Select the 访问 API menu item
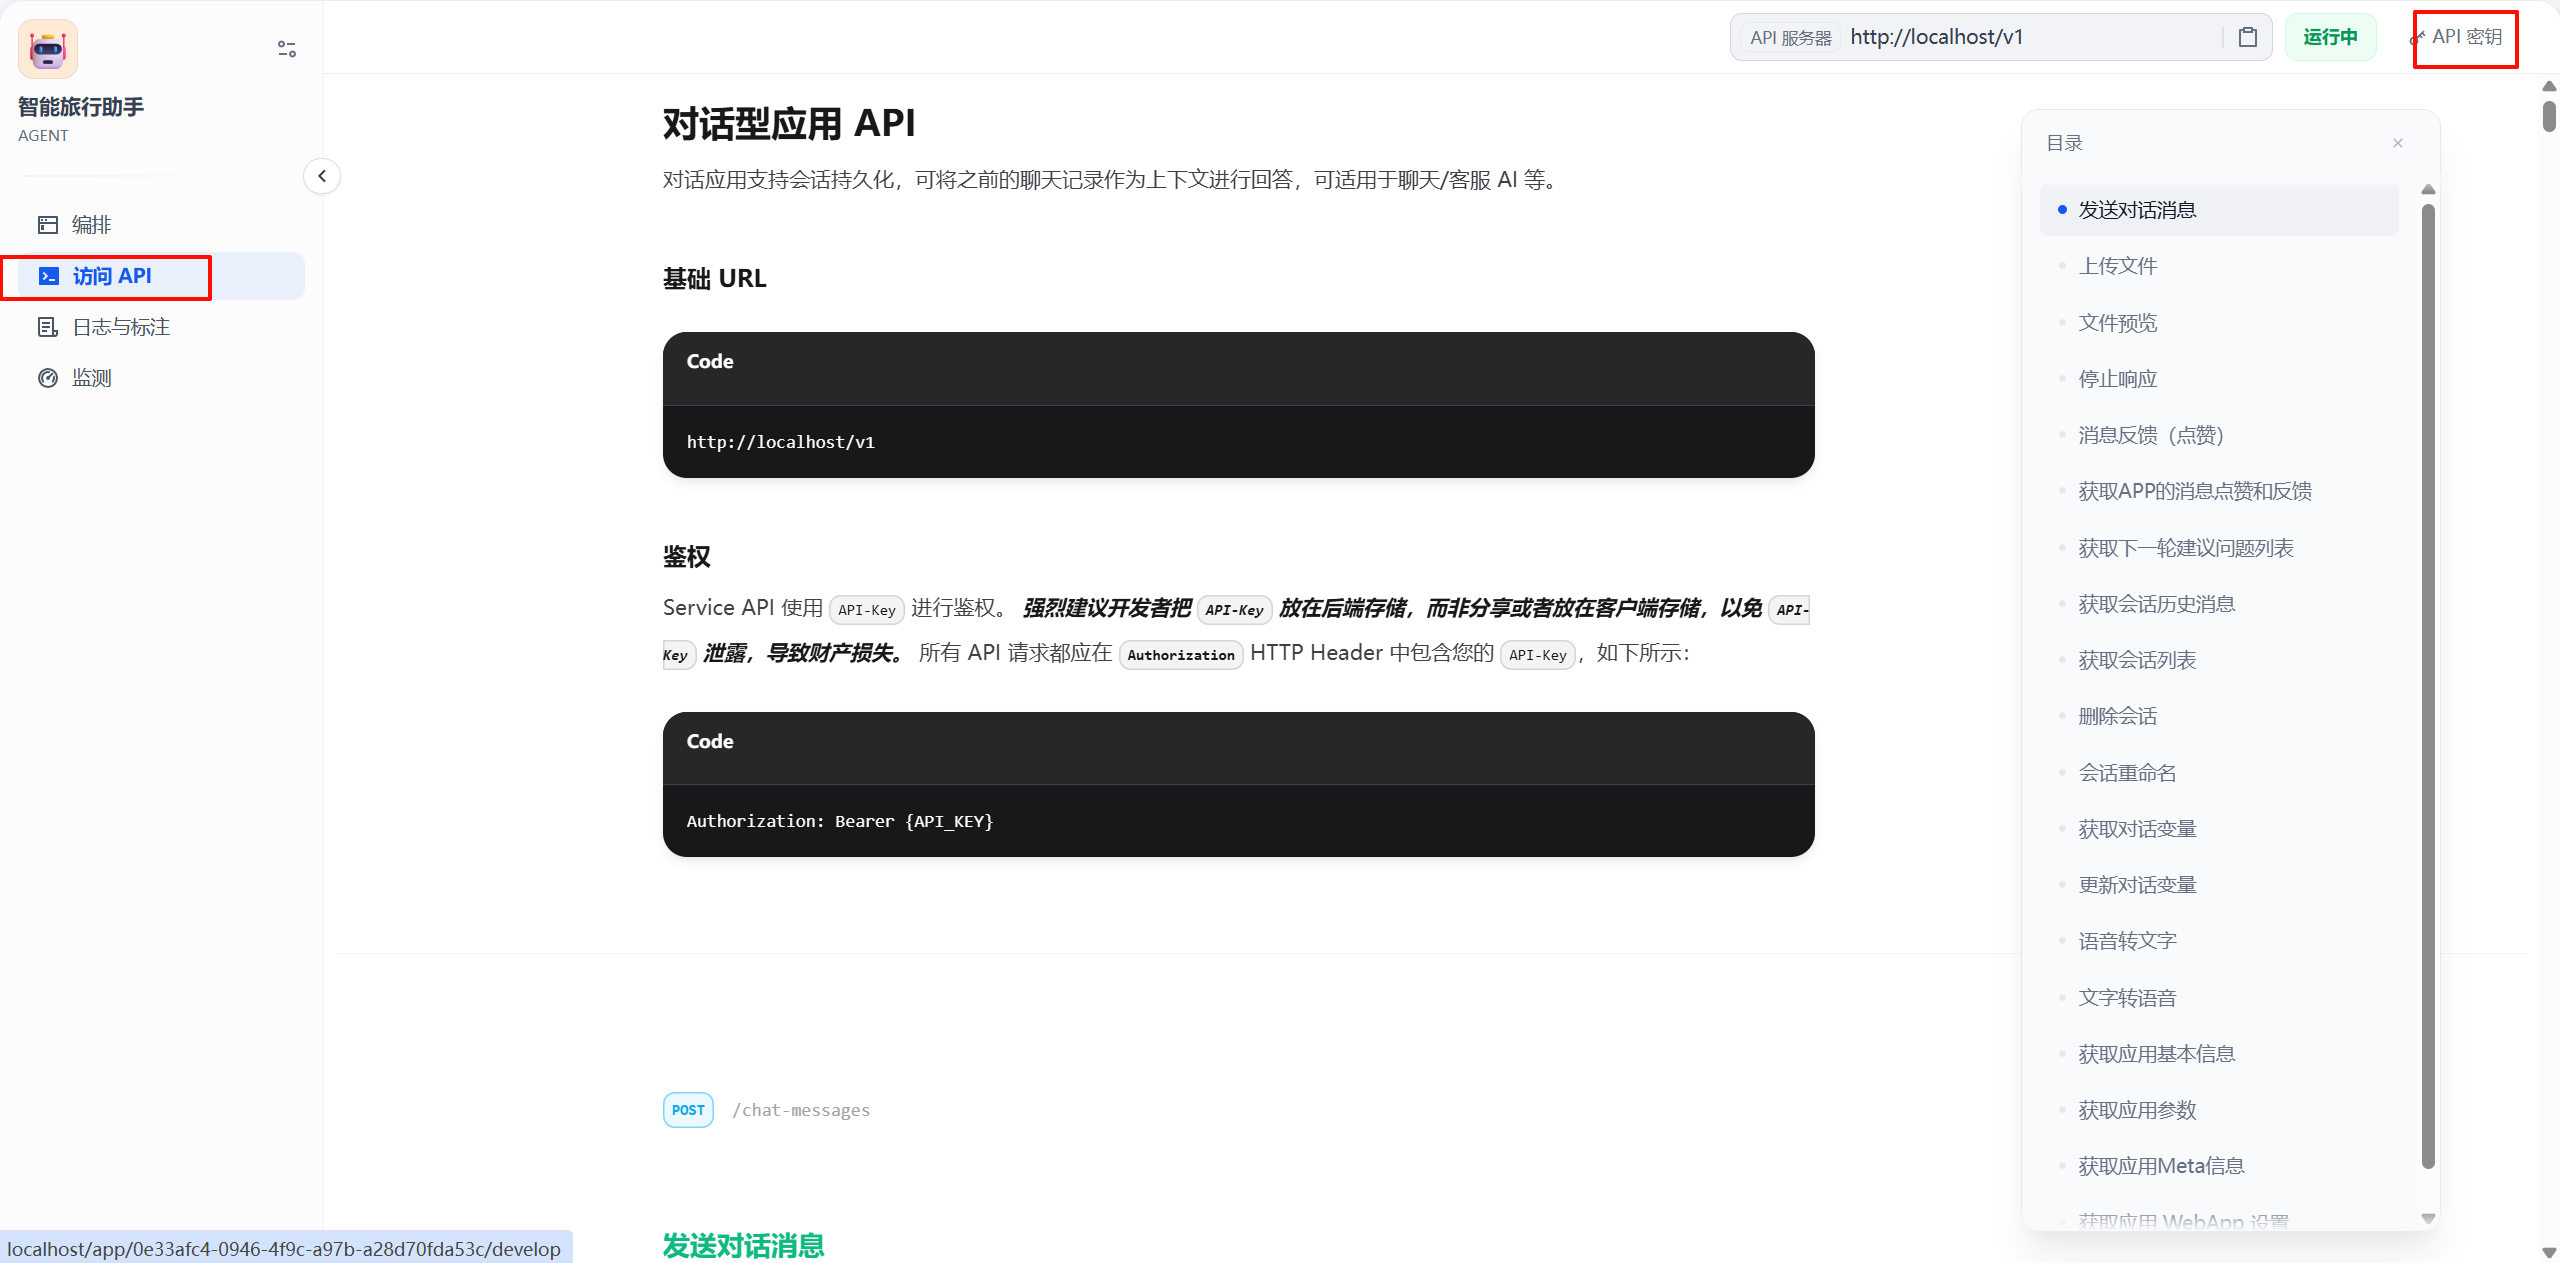 point(112,276)
